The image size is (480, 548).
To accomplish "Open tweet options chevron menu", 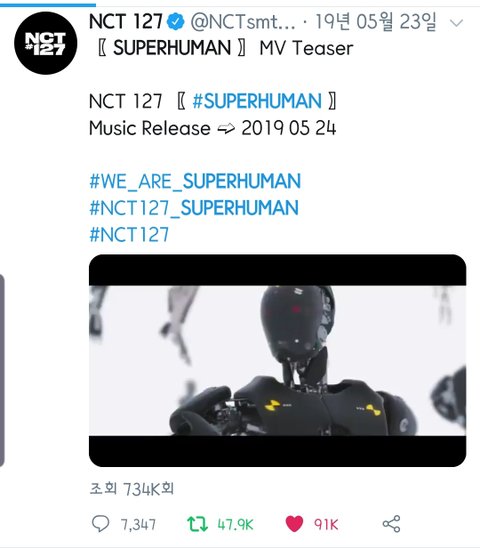I will pos(456,23).
